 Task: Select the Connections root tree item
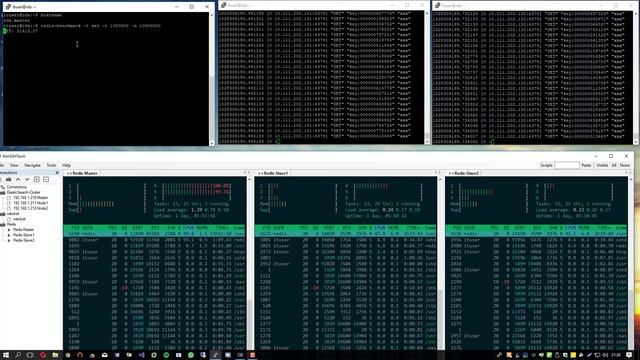[x=16, y=187]
